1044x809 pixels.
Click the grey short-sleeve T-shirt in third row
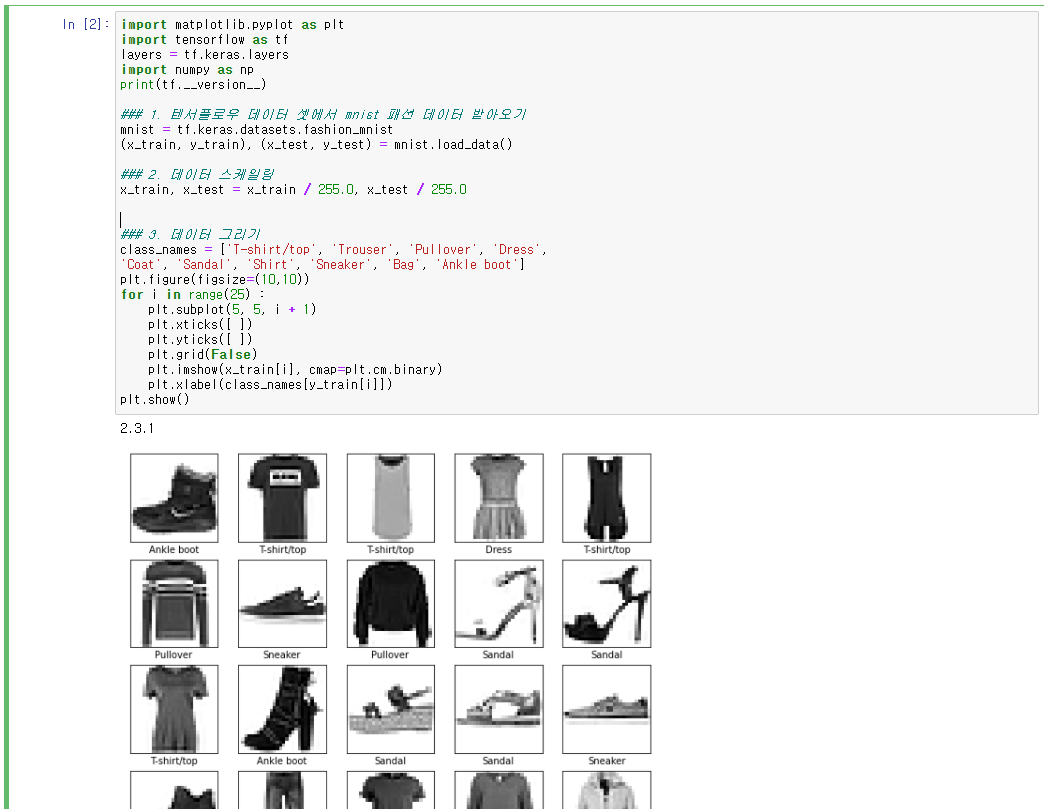174,709
